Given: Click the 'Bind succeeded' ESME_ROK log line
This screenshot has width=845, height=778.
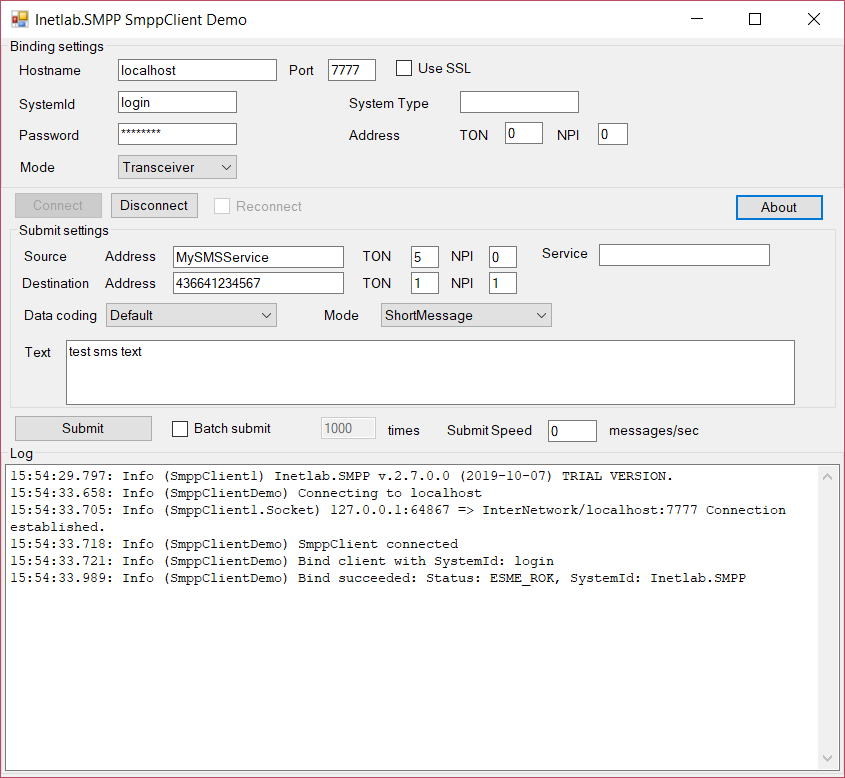Looking at the screenshot, I should [x=378, y=579].
